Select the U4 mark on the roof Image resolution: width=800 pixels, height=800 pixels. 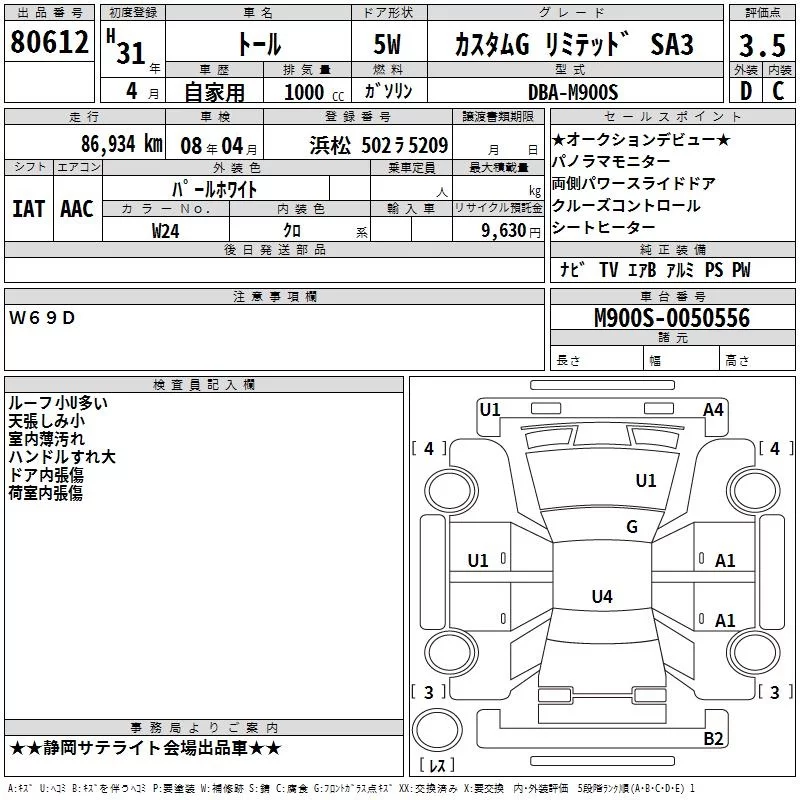tap(602, 596)
